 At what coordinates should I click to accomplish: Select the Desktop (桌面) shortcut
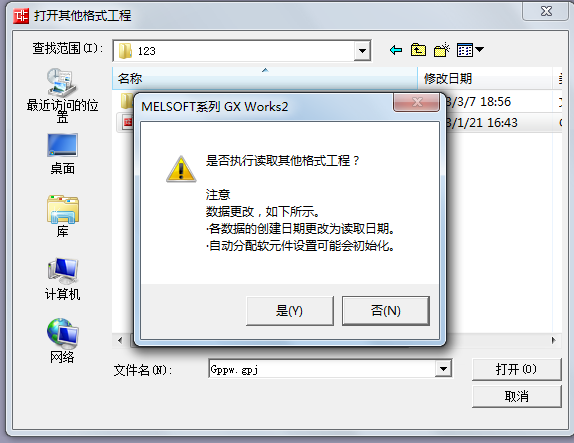(x=62, y=154)
